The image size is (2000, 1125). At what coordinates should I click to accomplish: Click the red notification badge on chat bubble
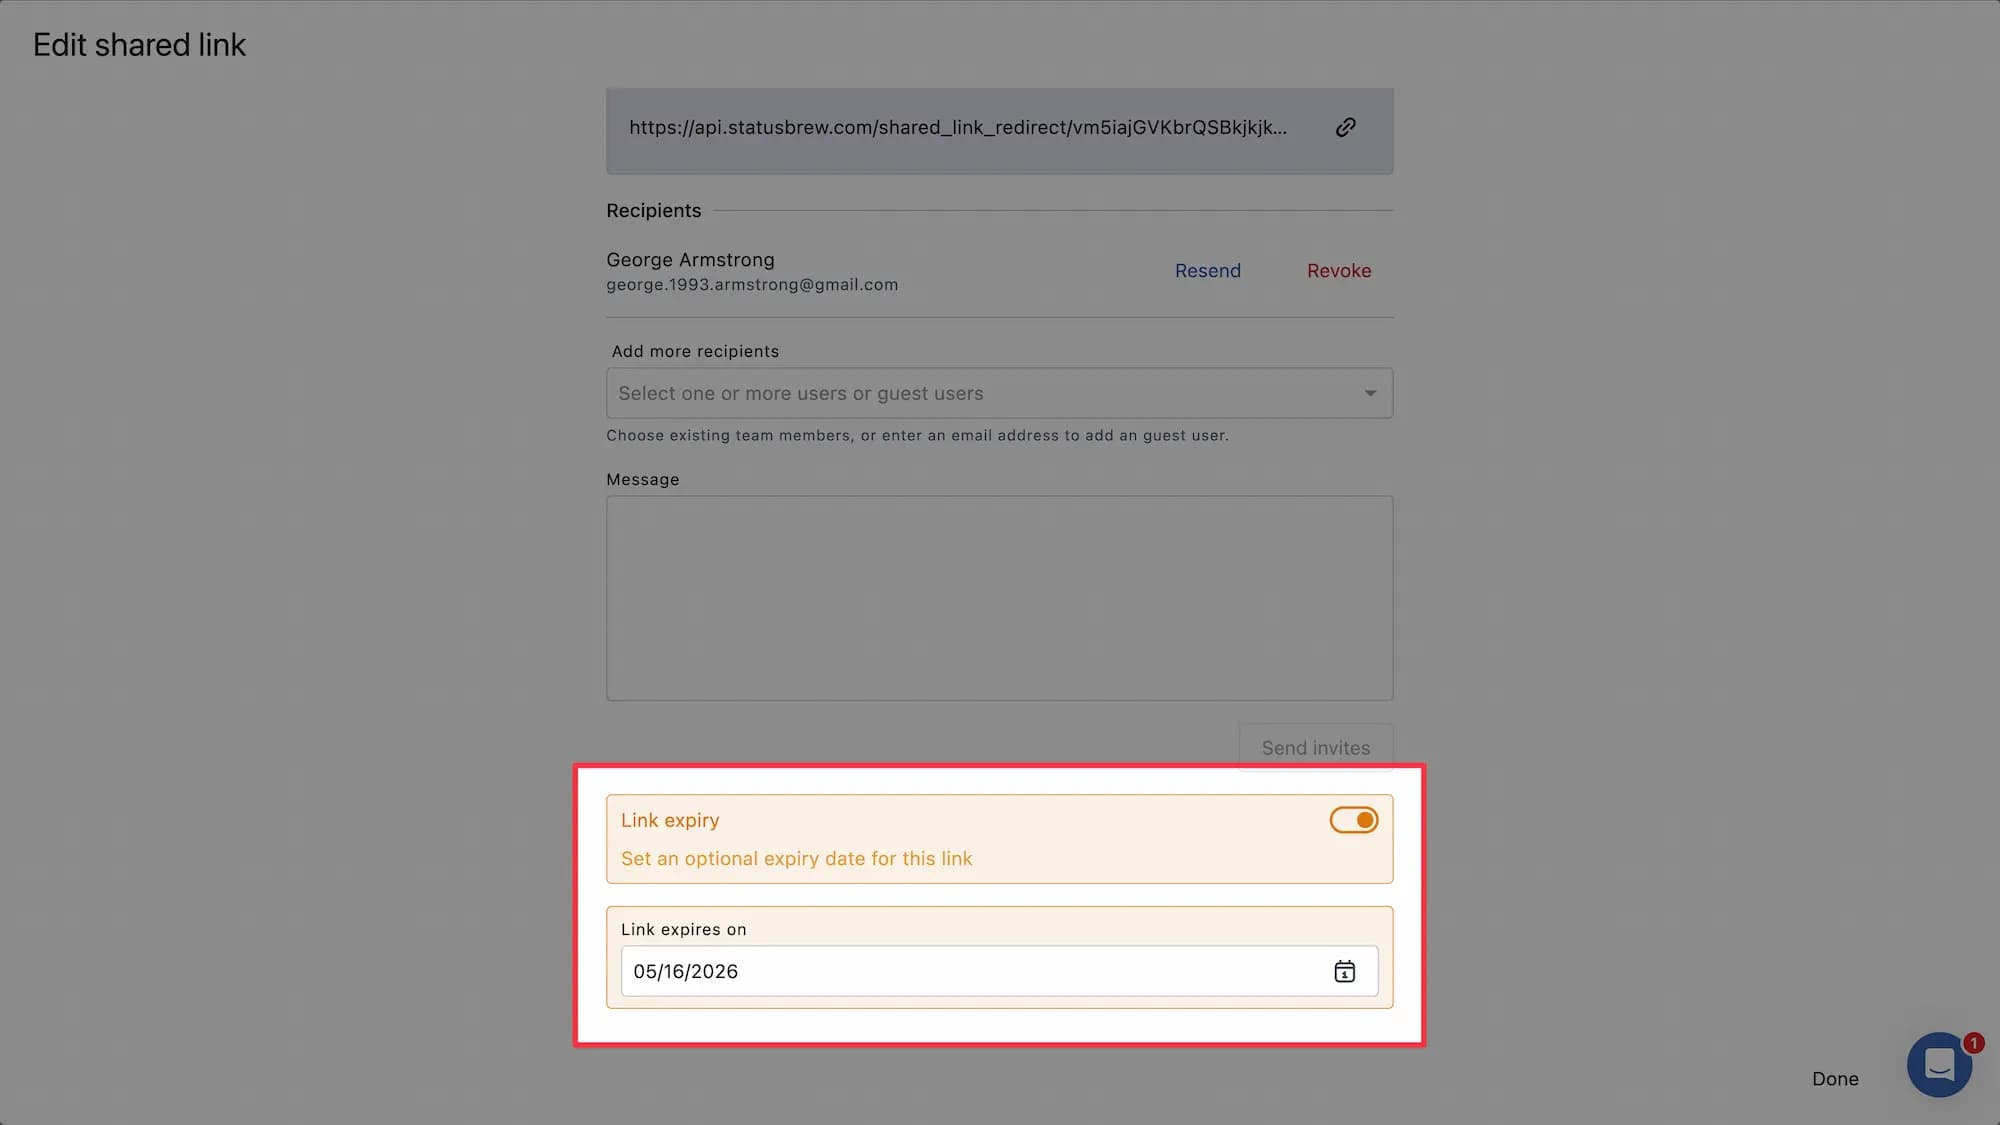tap(1973, 1043)
